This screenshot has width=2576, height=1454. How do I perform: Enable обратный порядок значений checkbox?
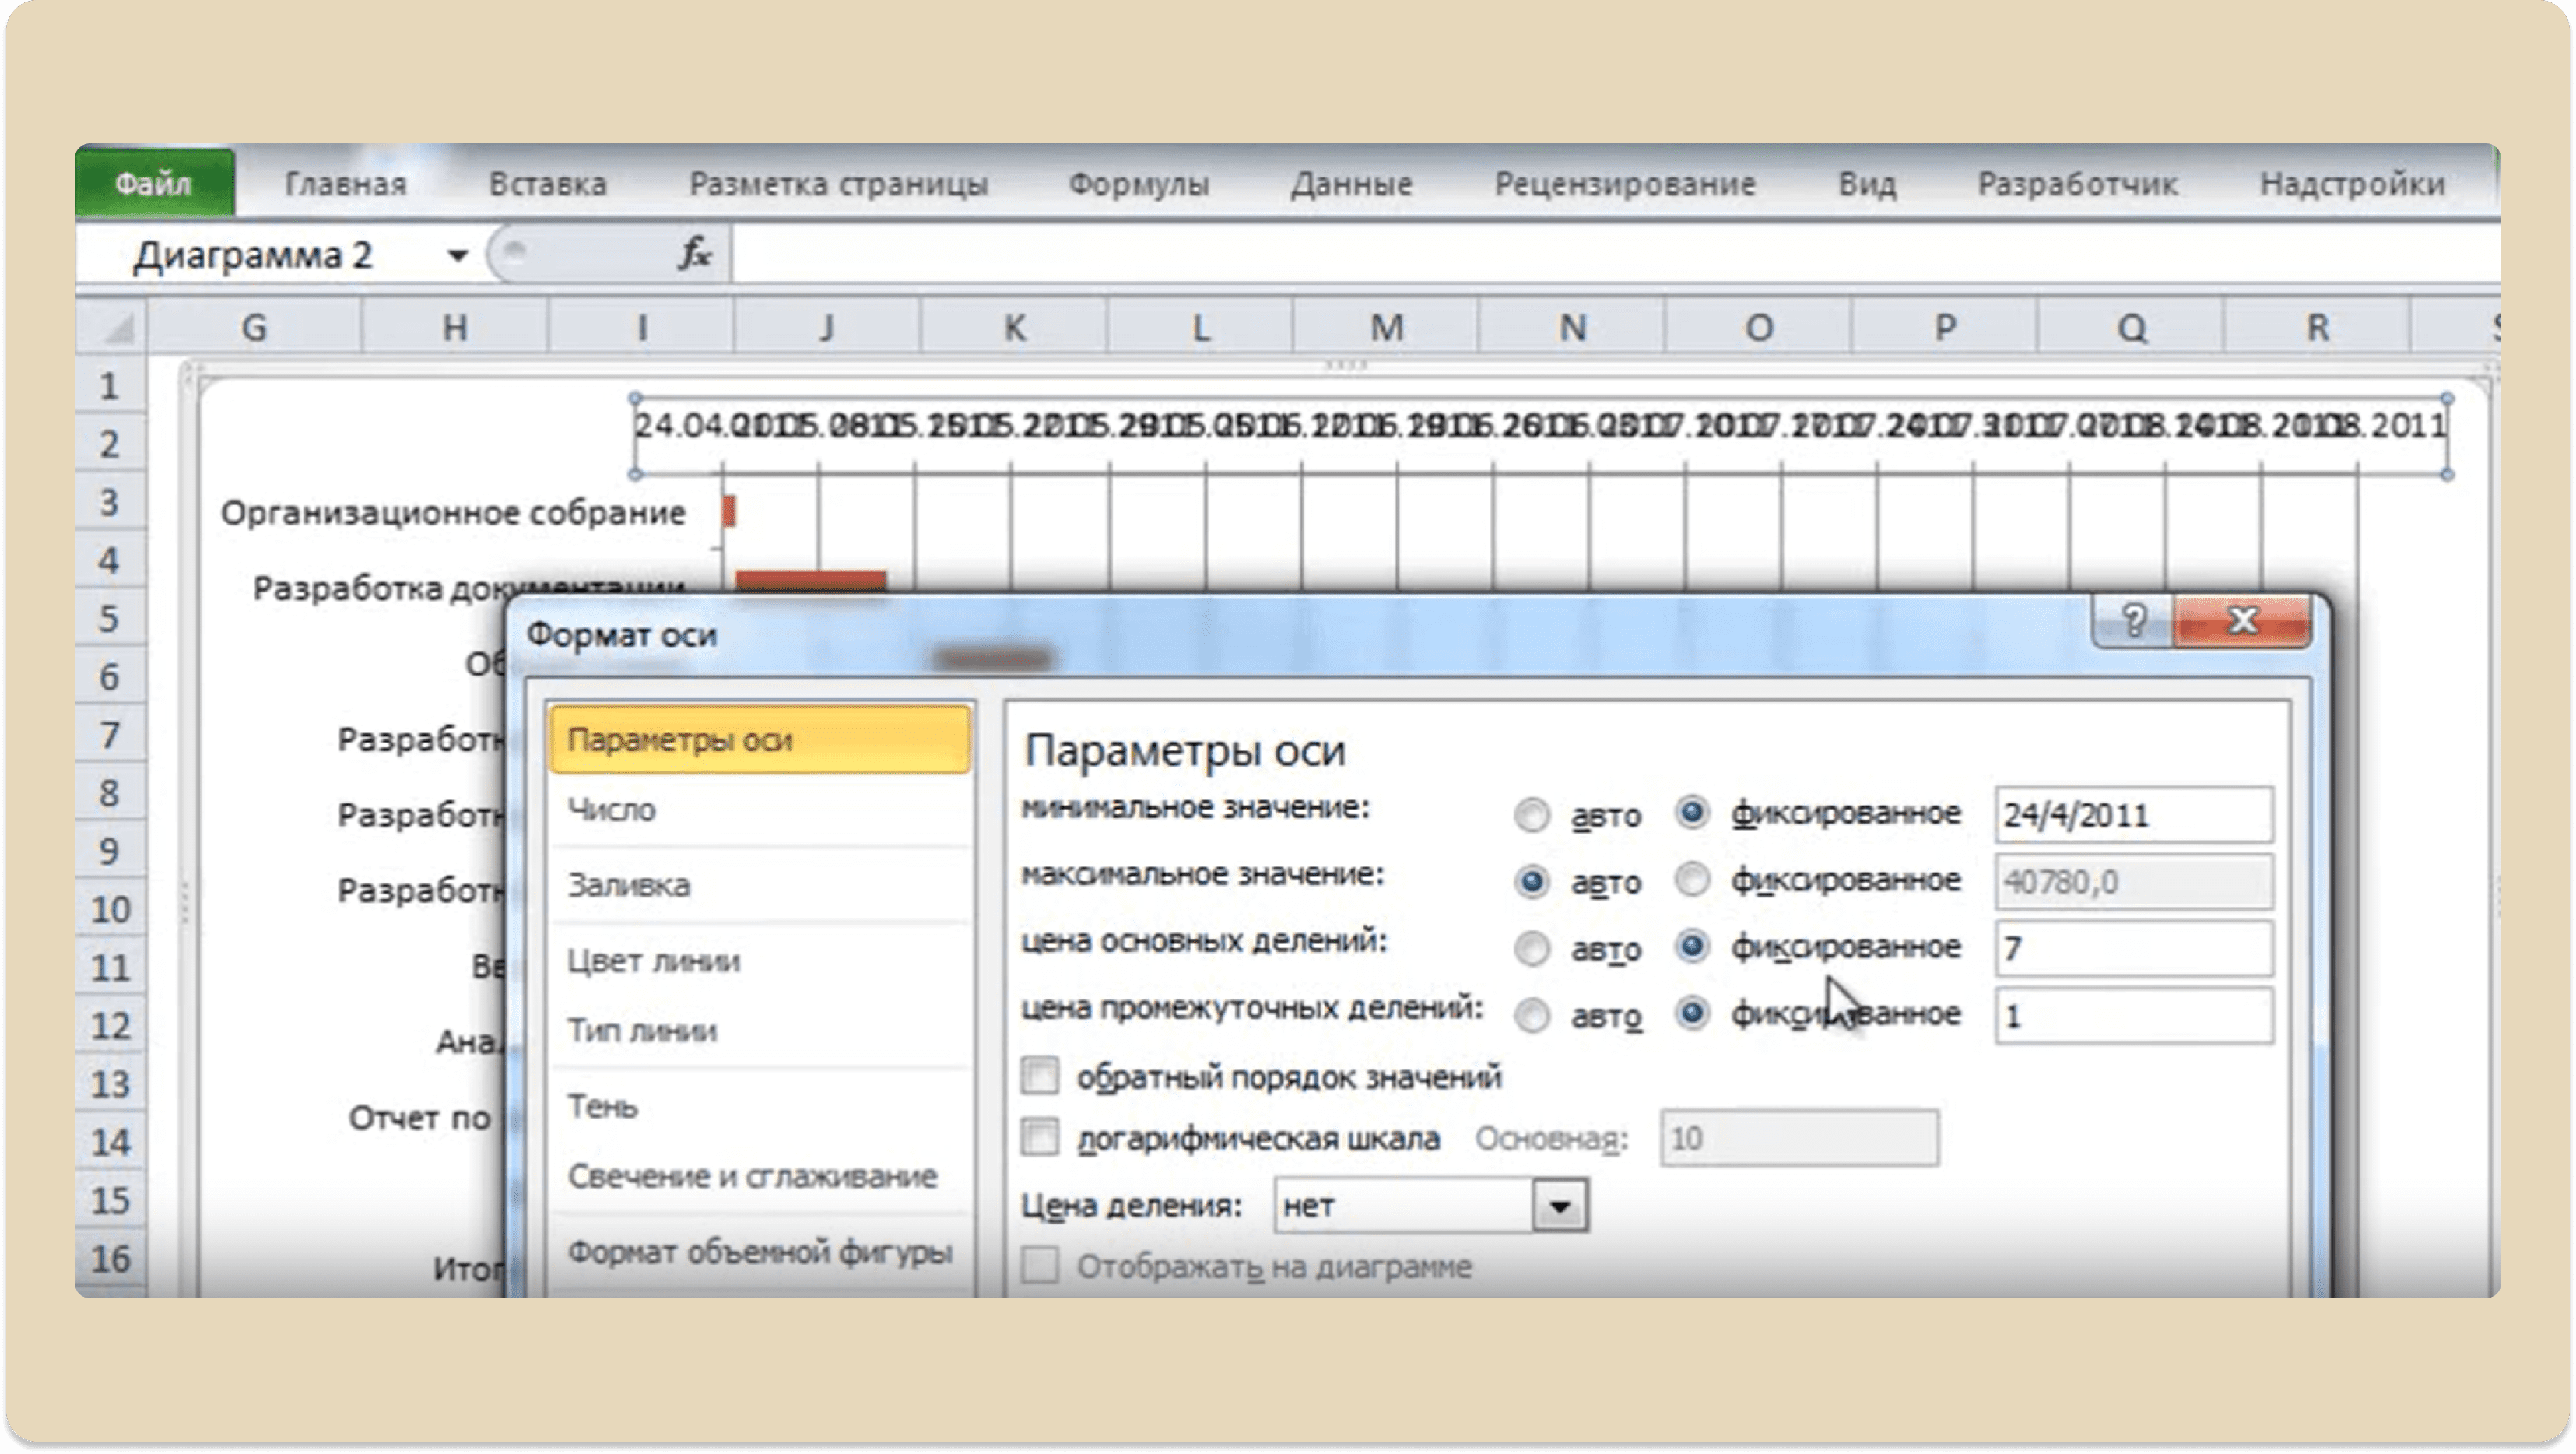coord(1040,1076)
